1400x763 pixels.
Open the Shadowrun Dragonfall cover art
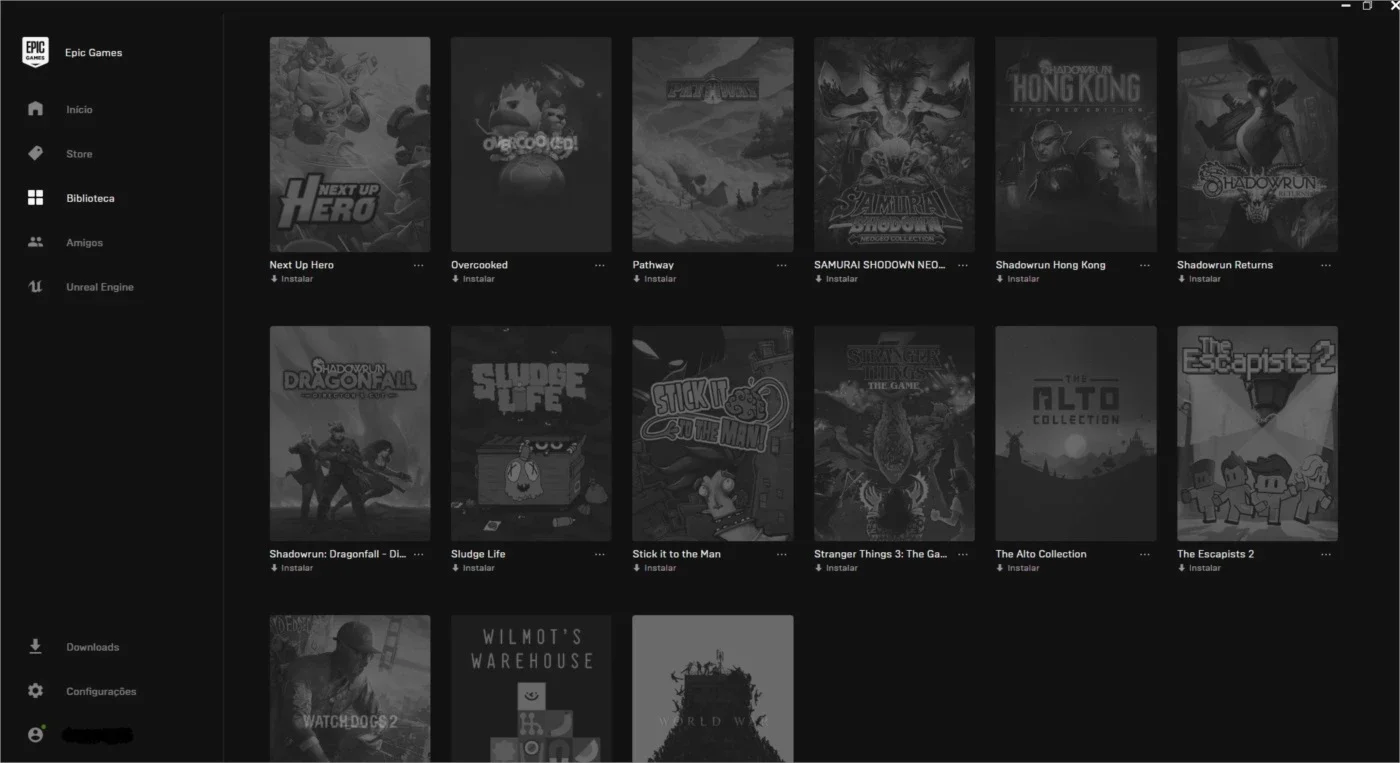(350, 433)
